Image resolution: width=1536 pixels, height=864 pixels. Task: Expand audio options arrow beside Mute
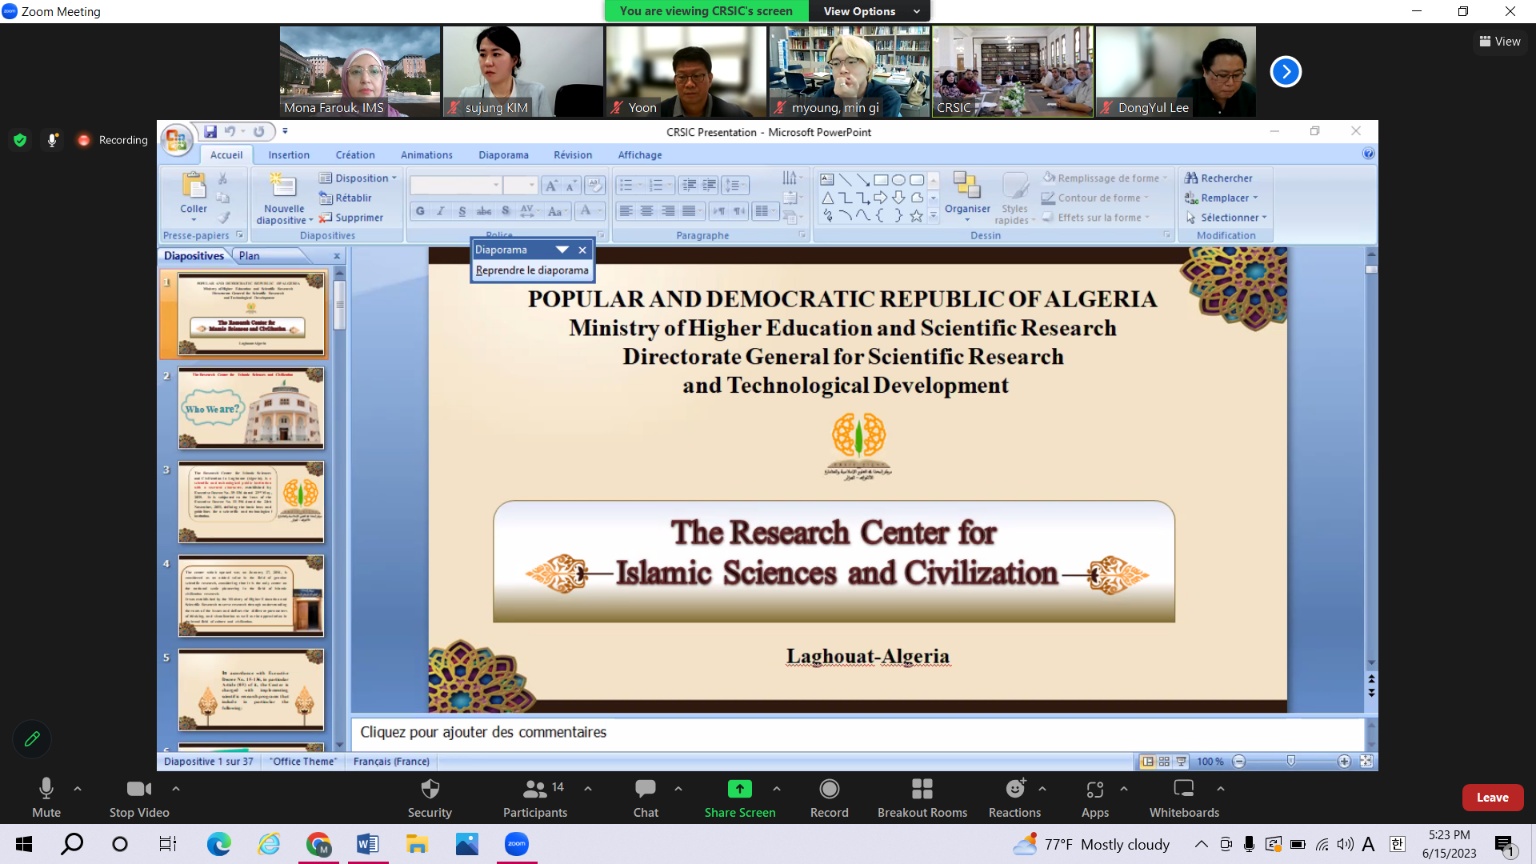tap(78, 788)
